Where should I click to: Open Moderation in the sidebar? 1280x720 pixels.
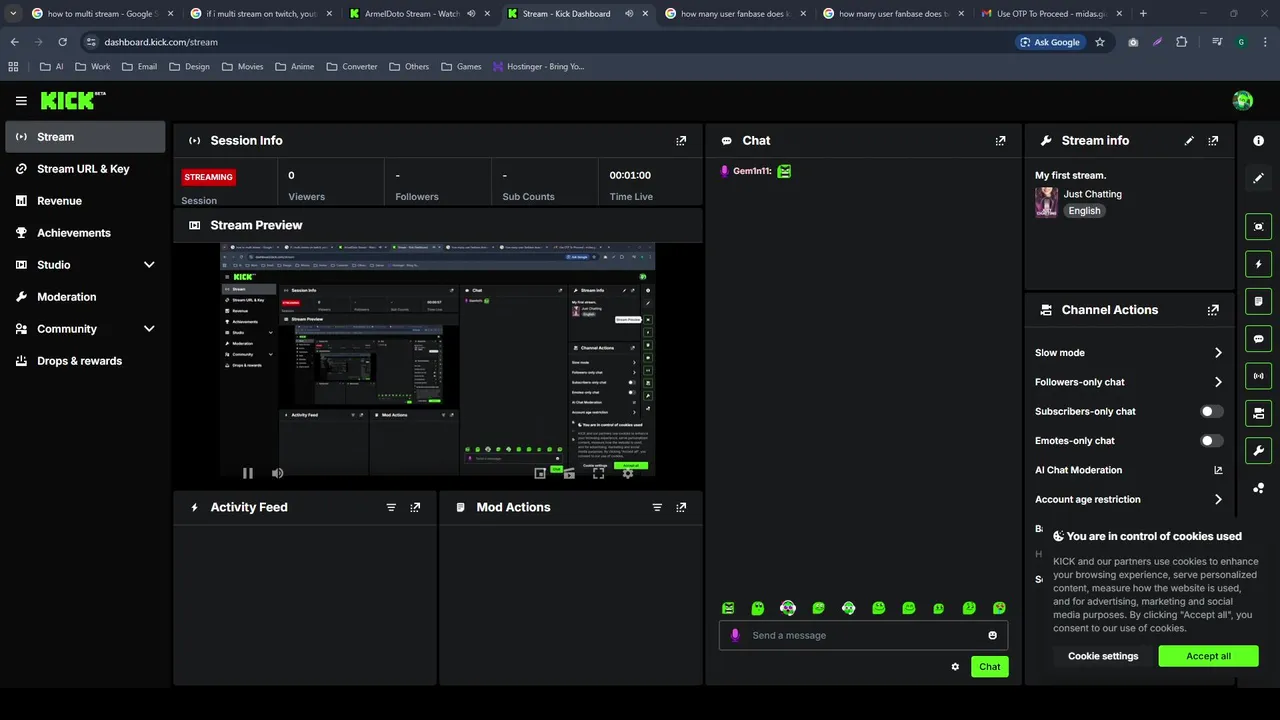(x=85, y=297)
